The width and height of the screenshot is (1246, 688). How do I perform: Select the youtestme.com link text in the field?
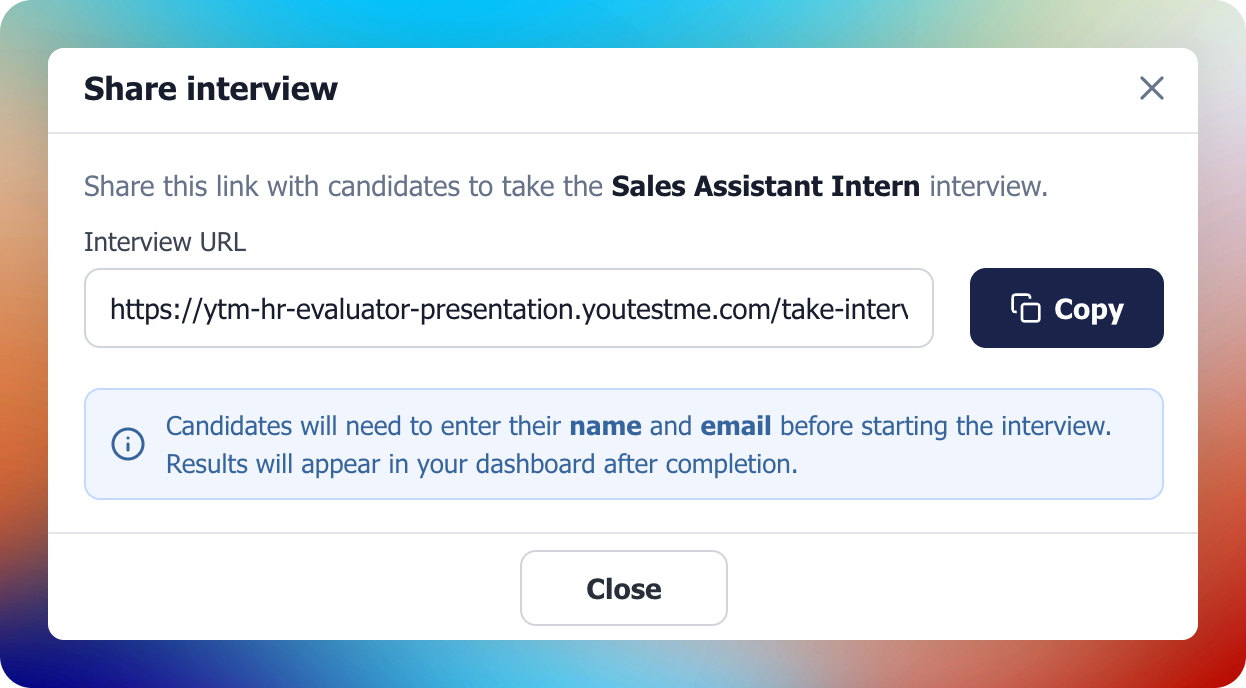(508, 308)
